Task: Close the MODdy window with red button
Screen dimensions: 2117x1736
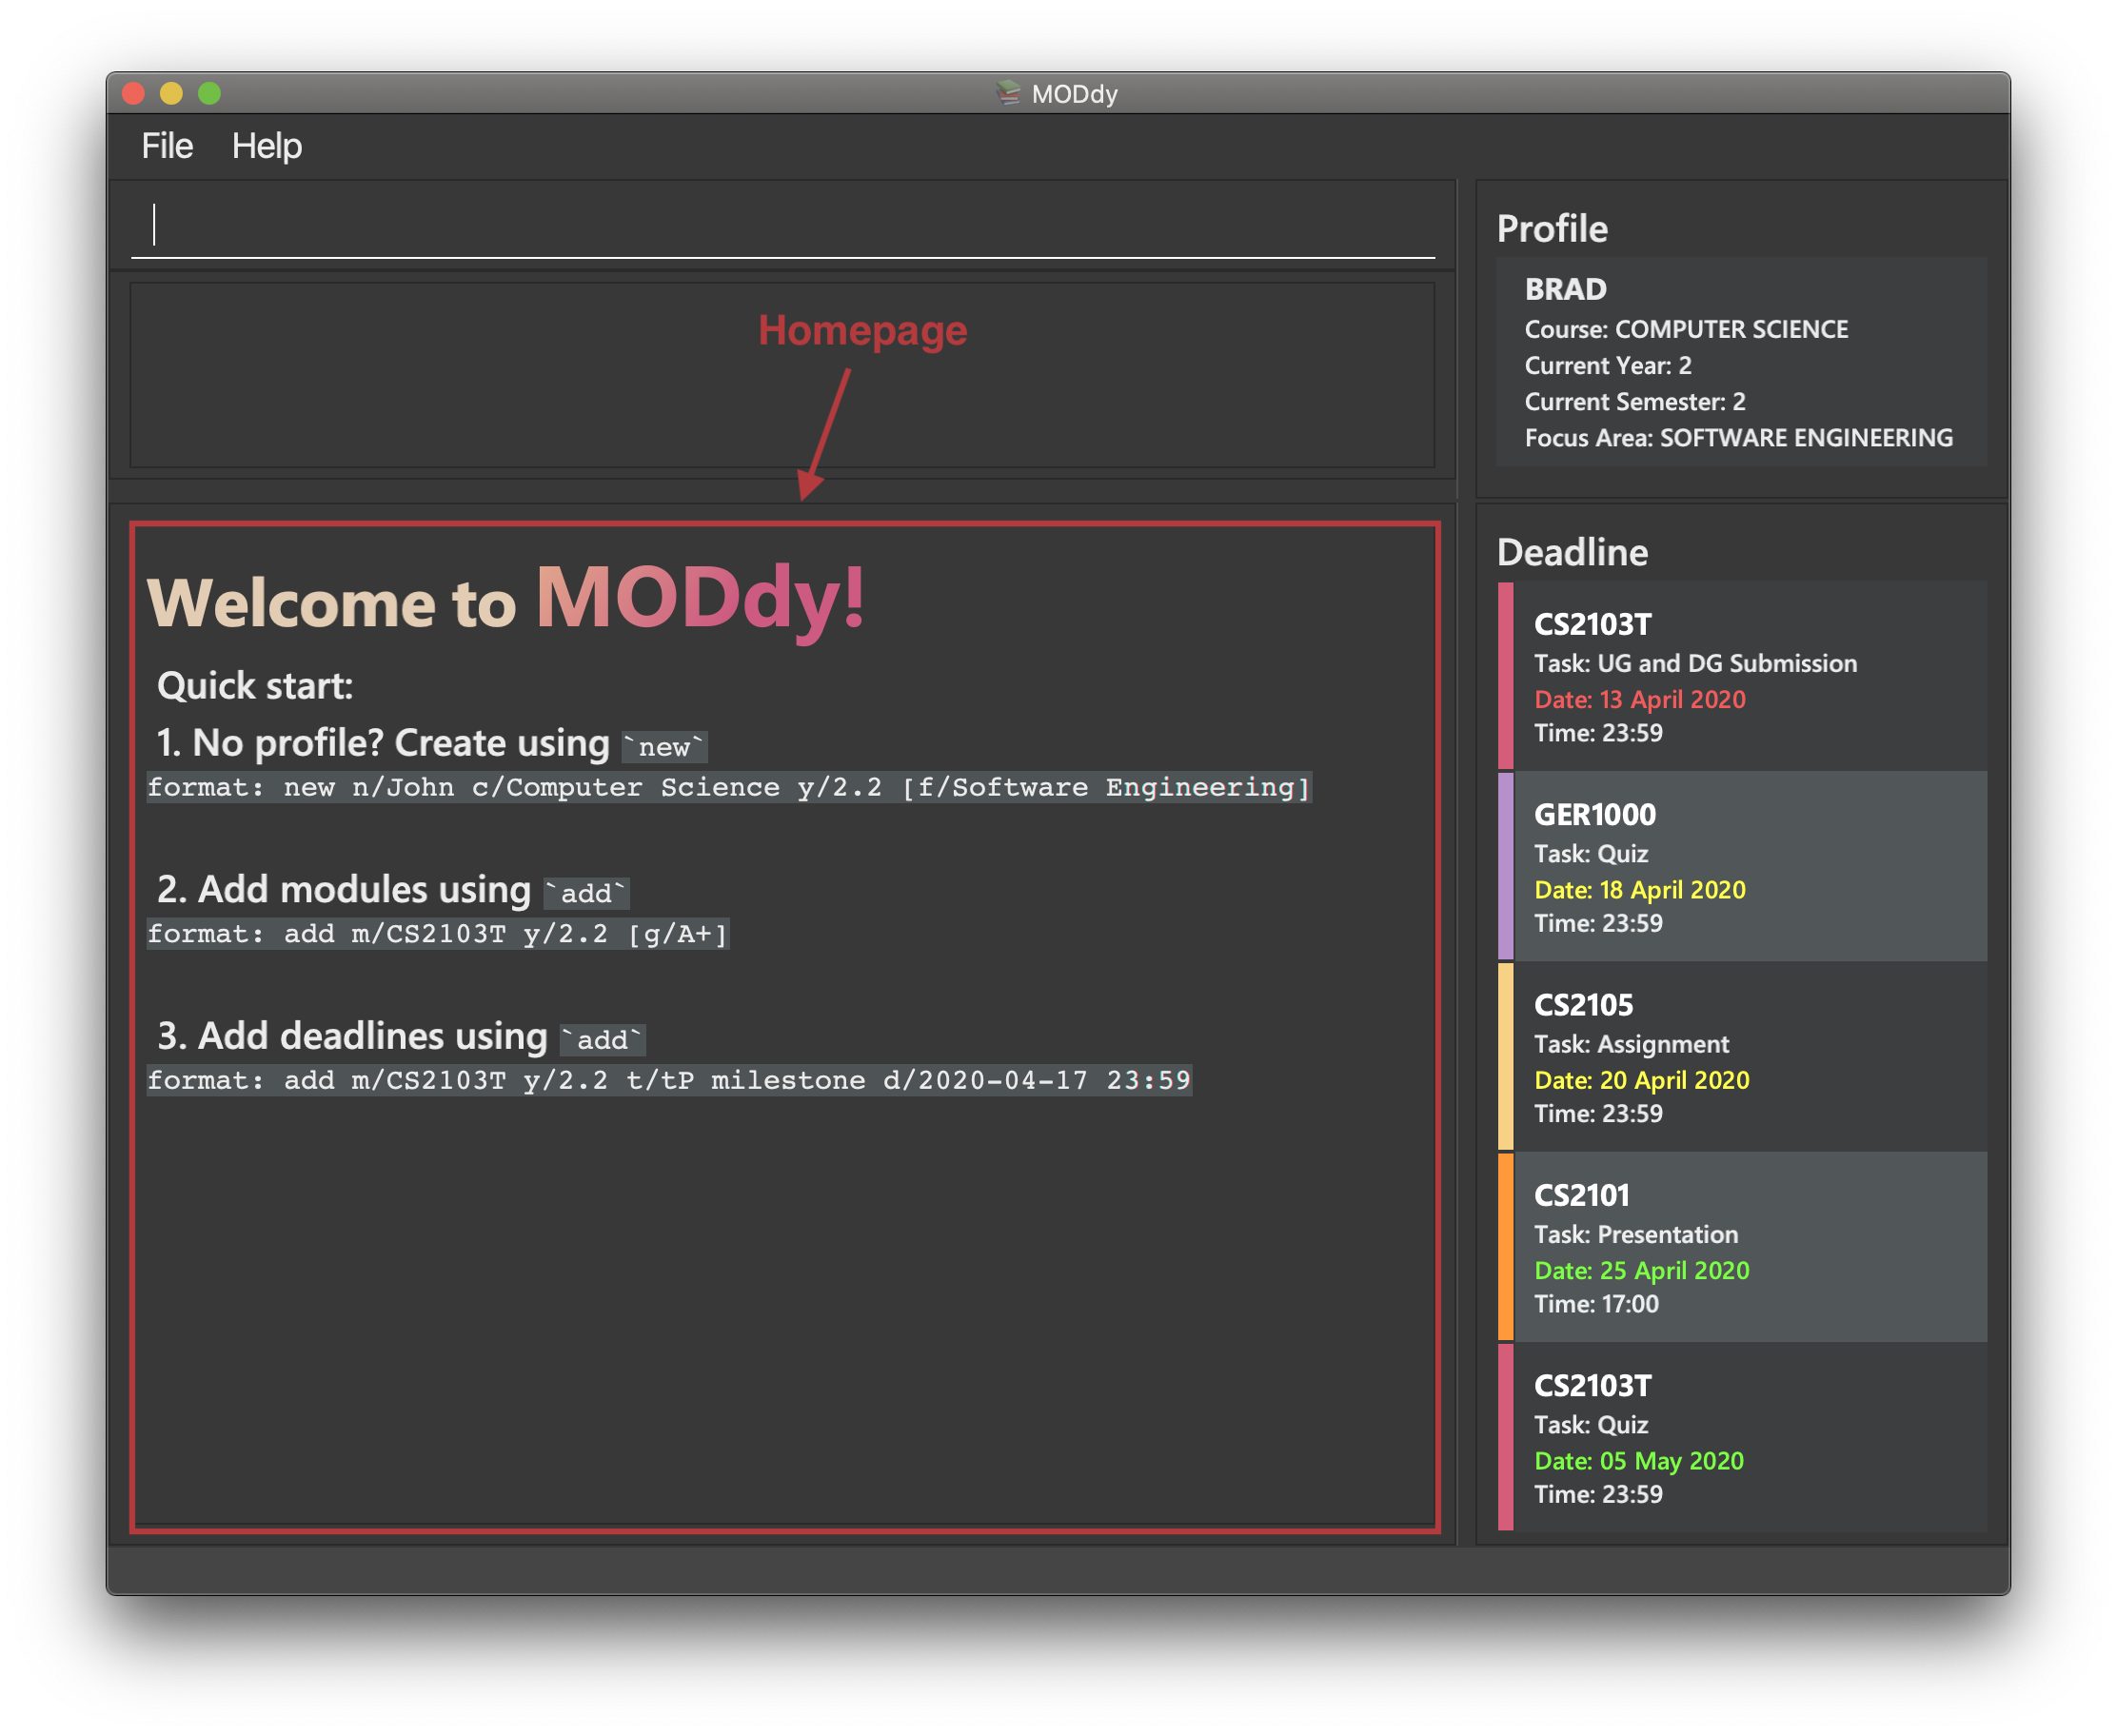Action: (133, 93)
